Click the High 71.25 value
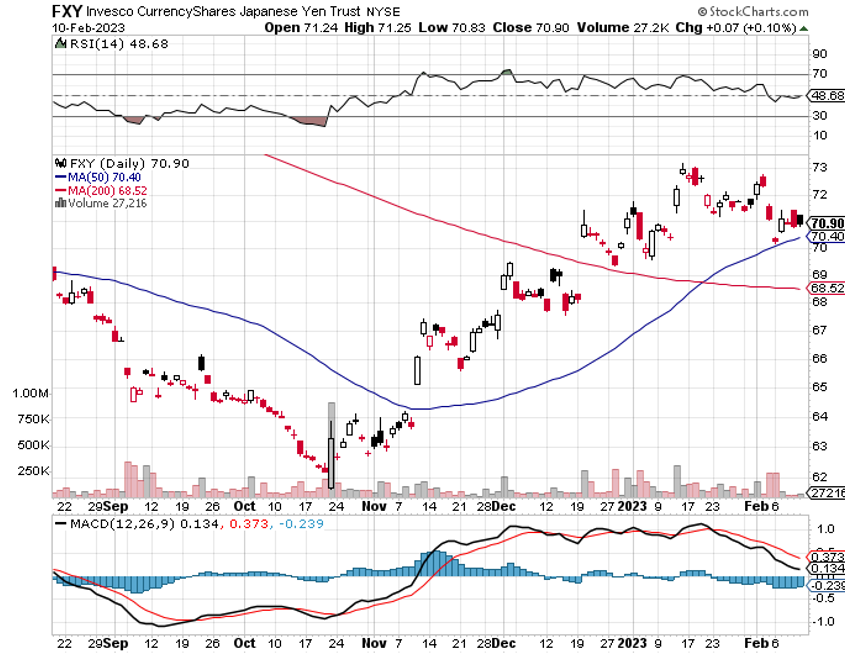Image resolution: width=845 pixels, height=654 pixels. pyautogui.click(x=377, y=27)
